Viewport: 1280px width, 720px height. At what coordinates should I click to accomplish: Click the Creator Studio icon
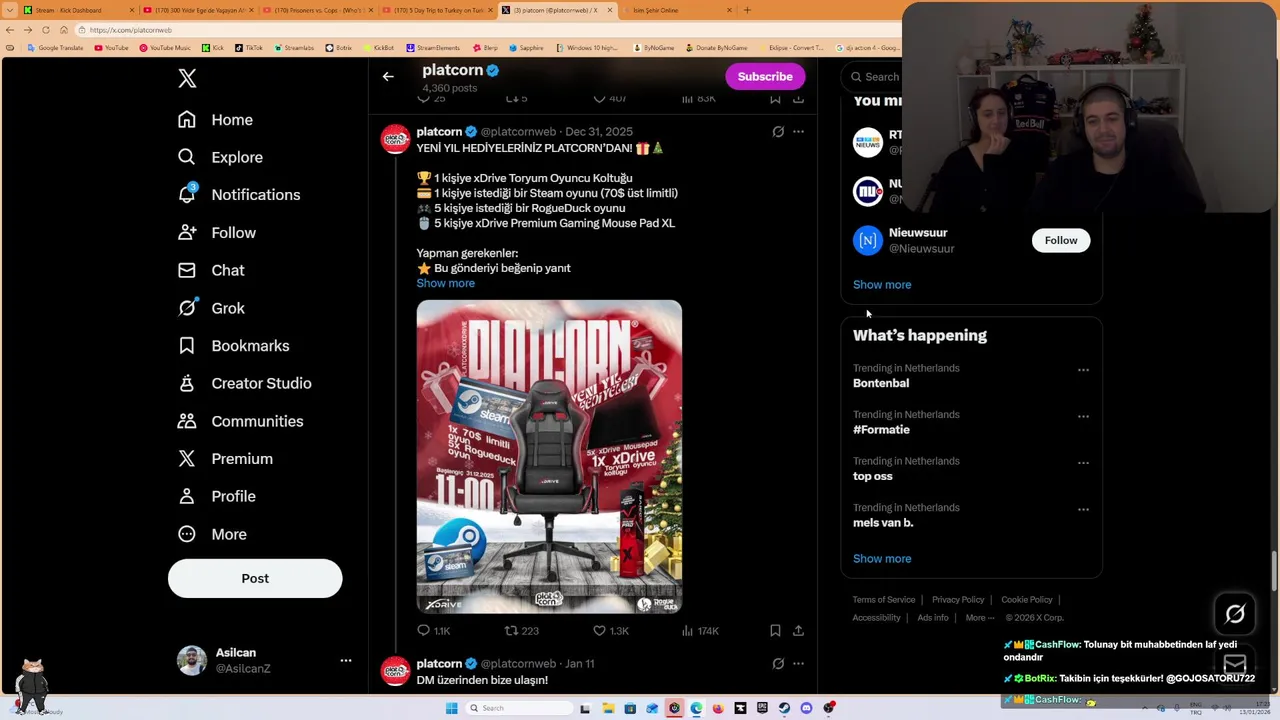[x=187, y=383]
